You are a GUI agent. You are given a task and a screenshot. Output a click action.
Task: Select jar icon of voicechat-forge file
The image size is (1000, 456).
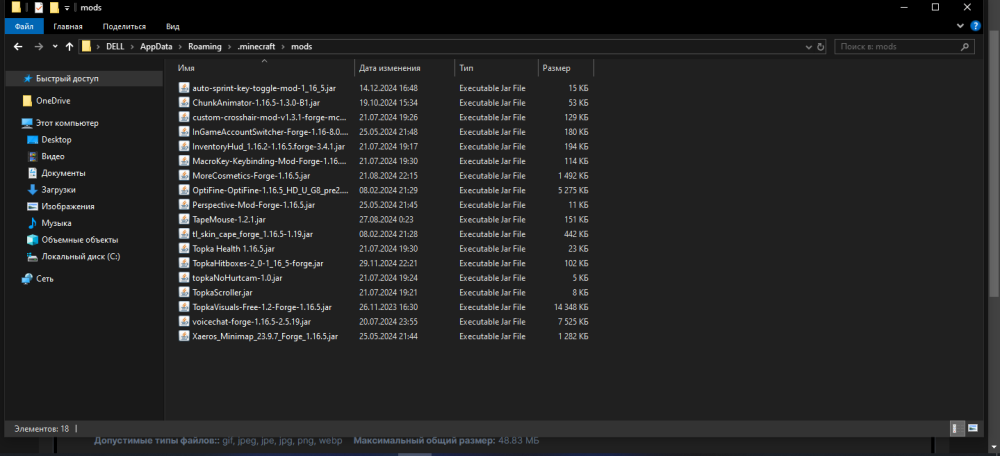(184, 321)
